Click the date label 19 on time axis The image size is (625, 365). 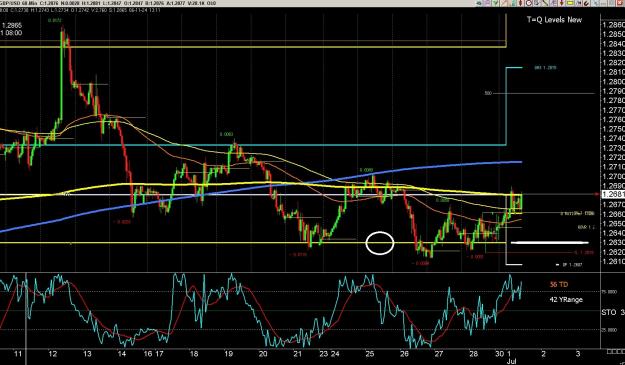point(228,353)
